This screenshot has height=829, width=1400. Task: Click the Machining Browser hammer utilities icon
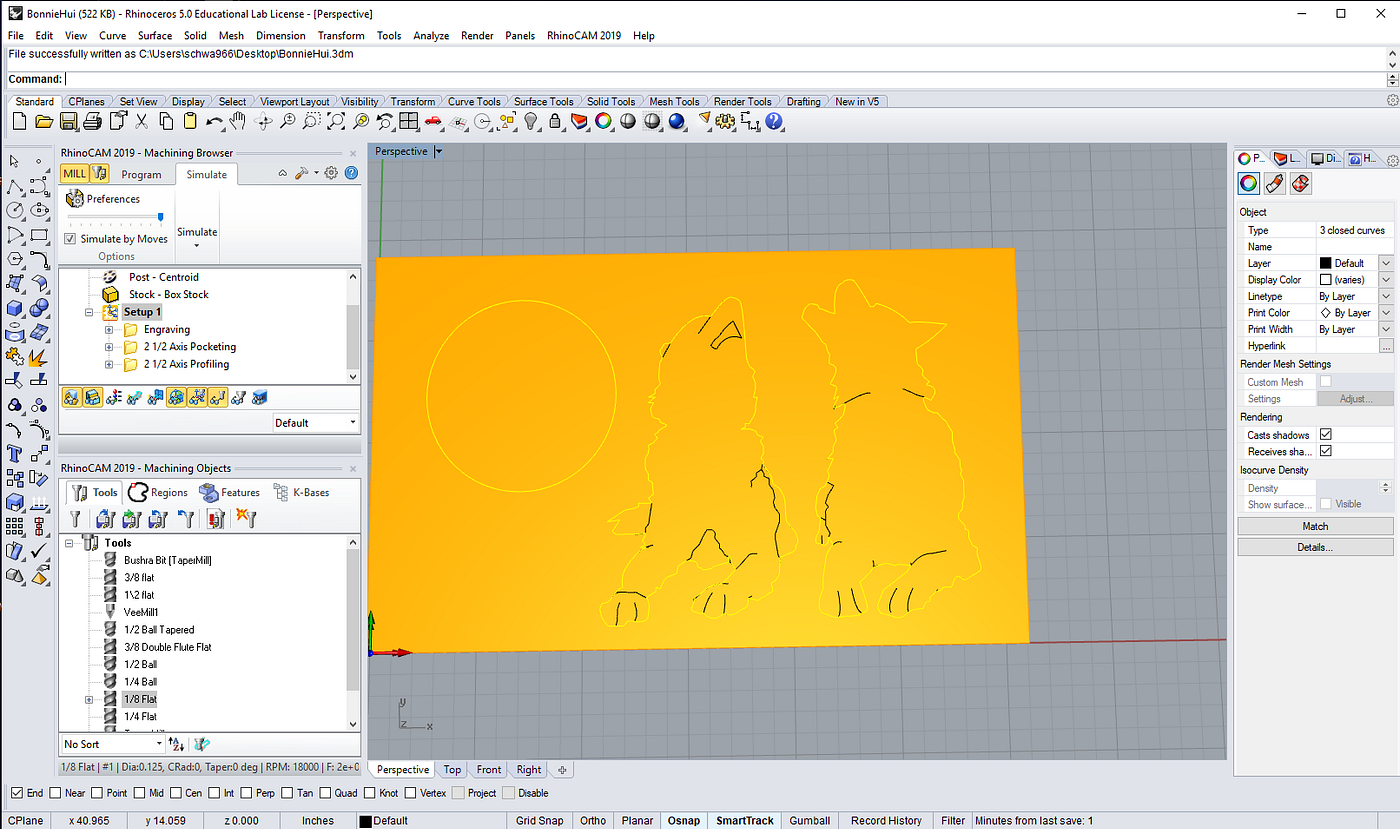pyautogui.click(x=301, y=173)
